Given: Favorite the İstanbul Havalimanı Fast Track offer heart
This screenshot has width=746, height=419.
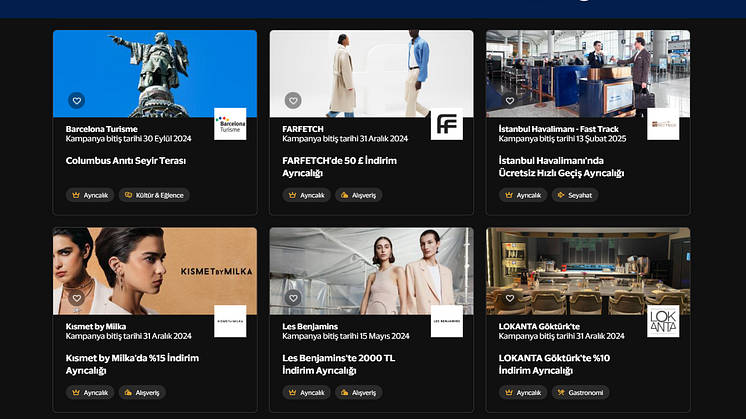Looking at the screenshot, I should click(x=510, y=100).
